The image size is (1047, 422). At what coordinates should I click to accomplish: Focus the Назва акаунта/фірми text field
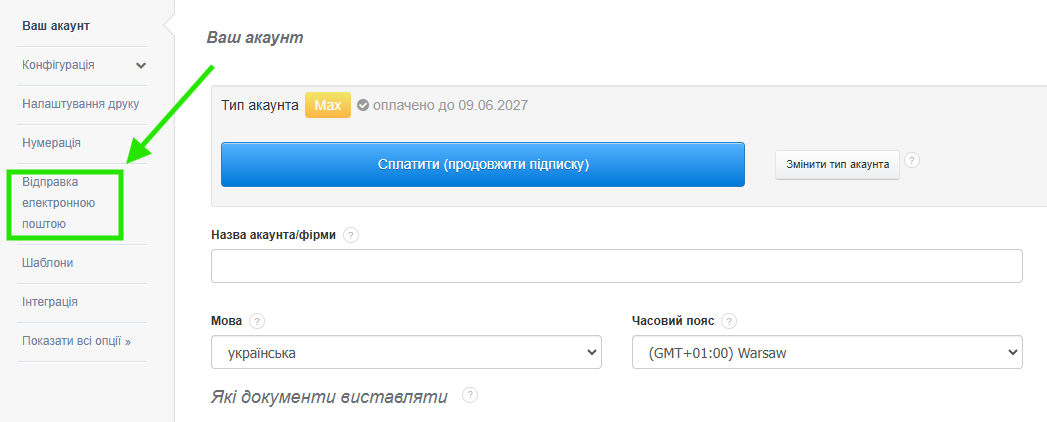tap(616, 266)
